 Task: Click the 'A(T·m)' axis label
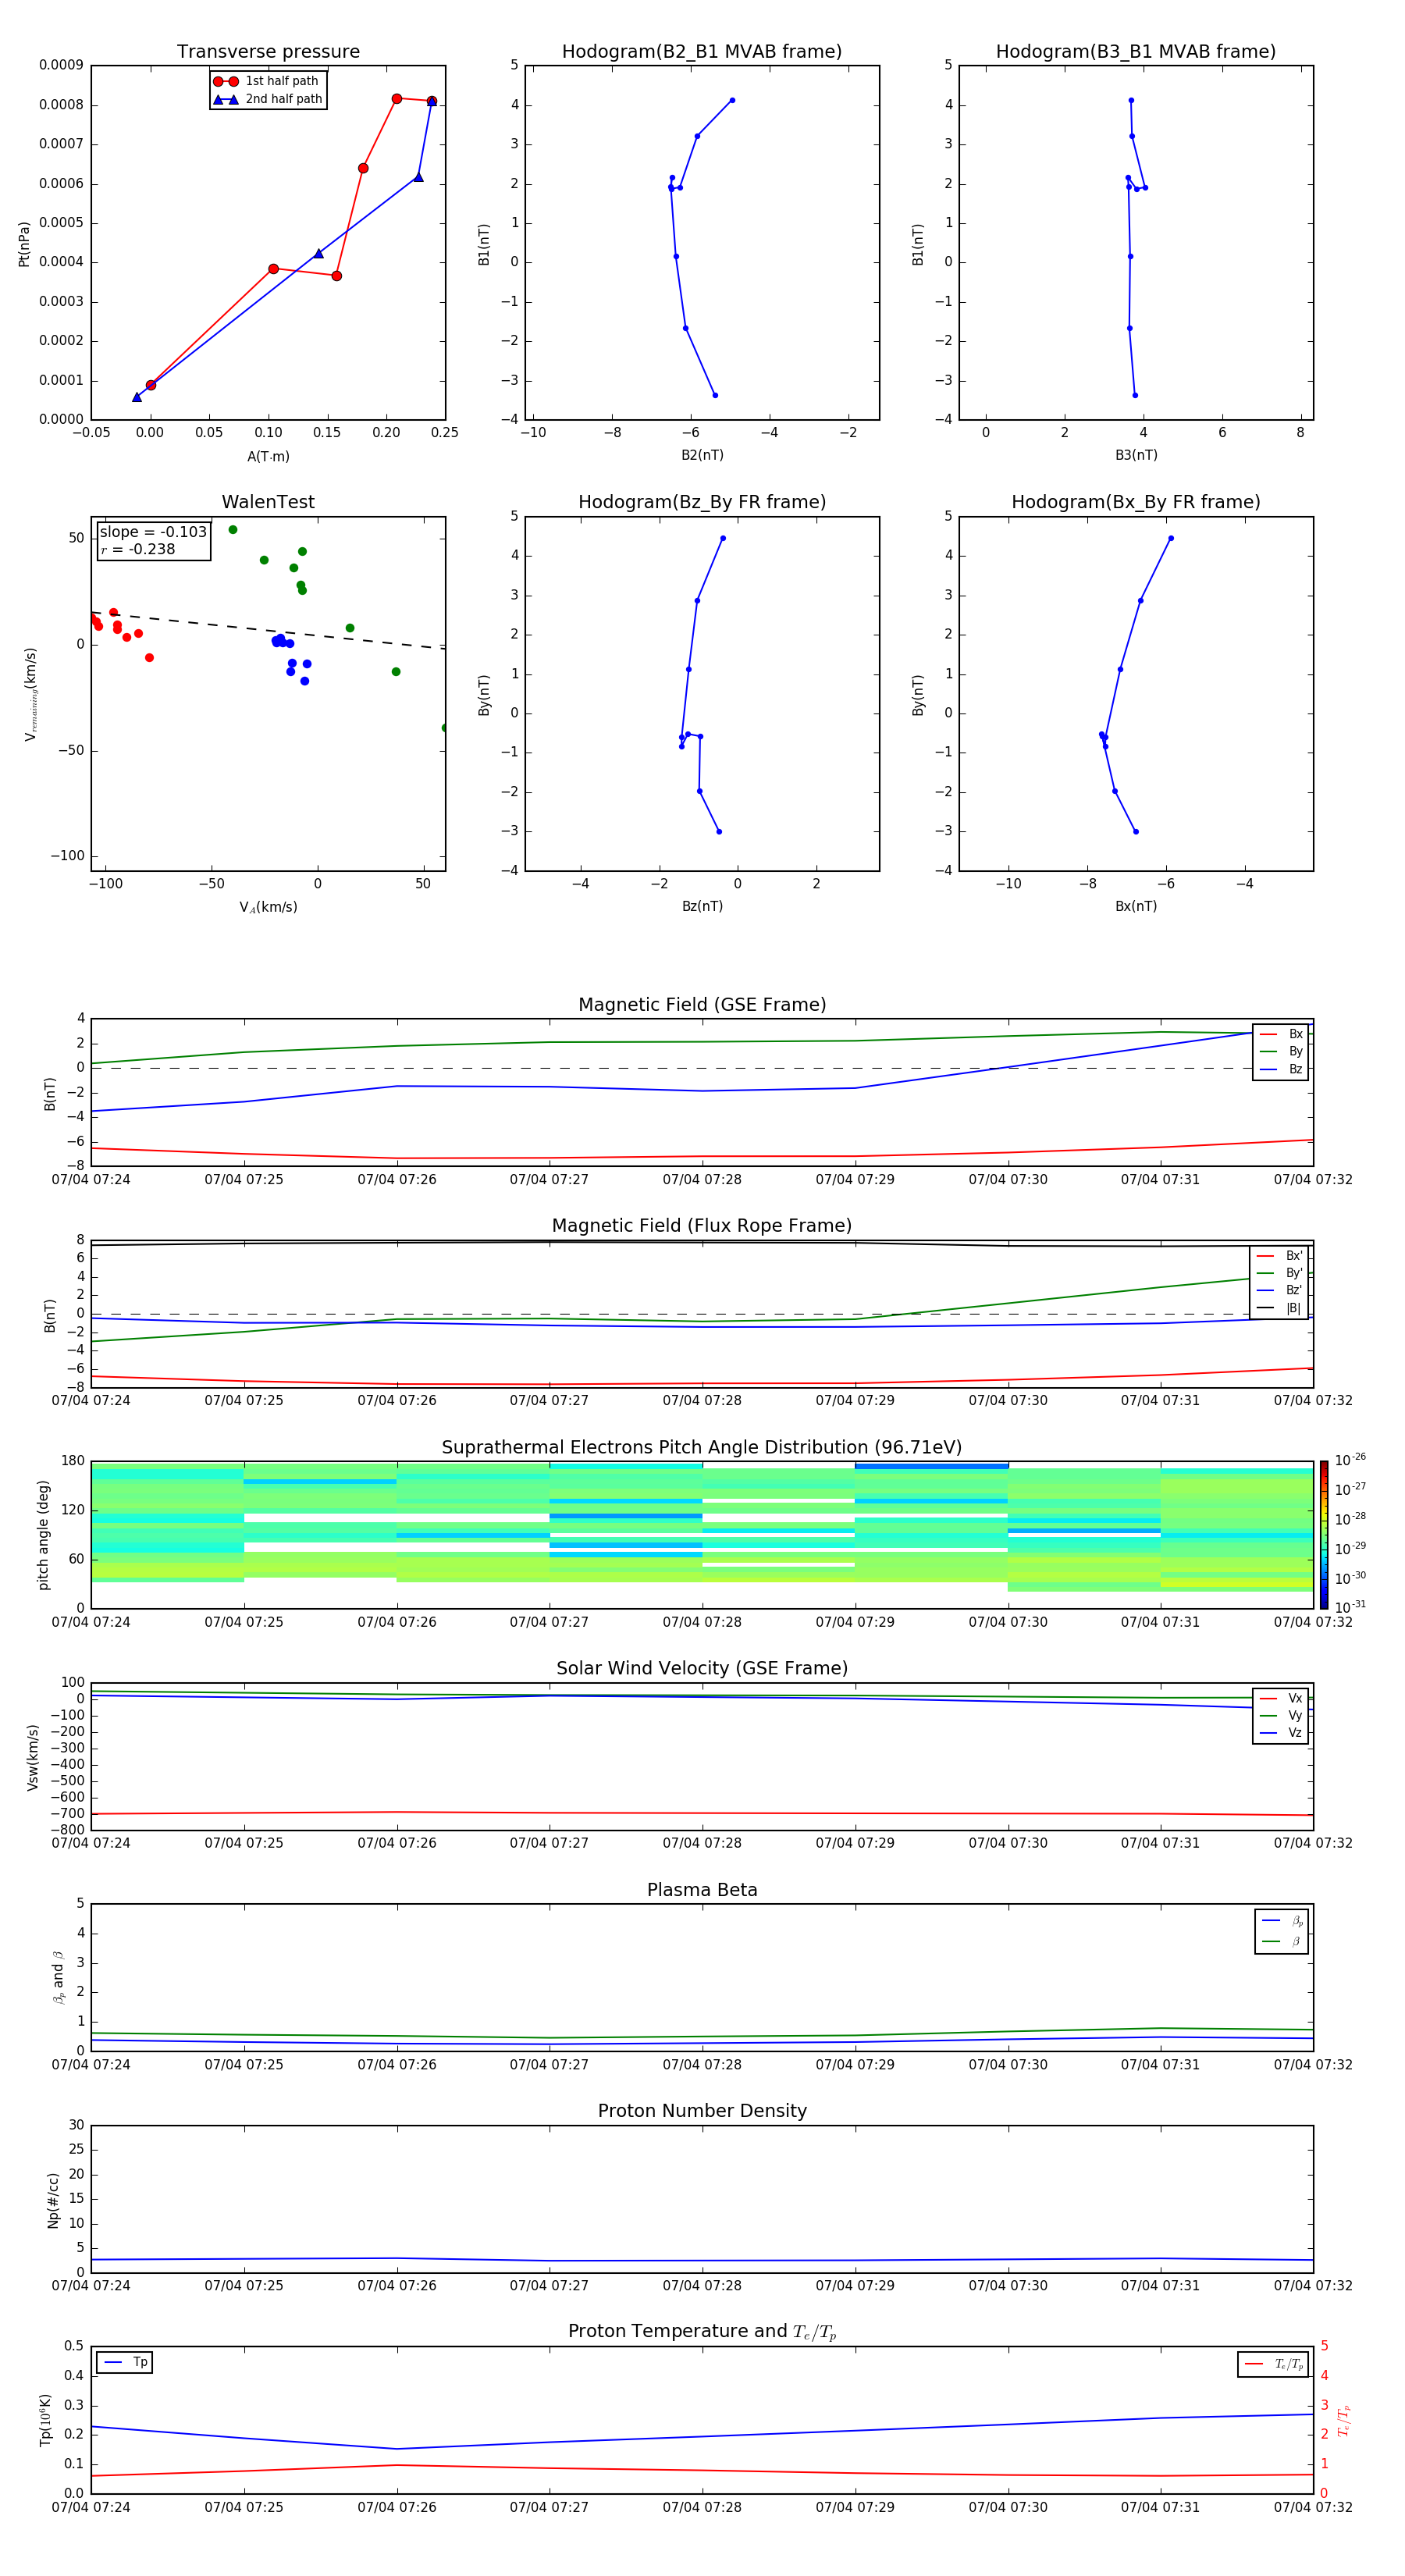click(268, 456)
